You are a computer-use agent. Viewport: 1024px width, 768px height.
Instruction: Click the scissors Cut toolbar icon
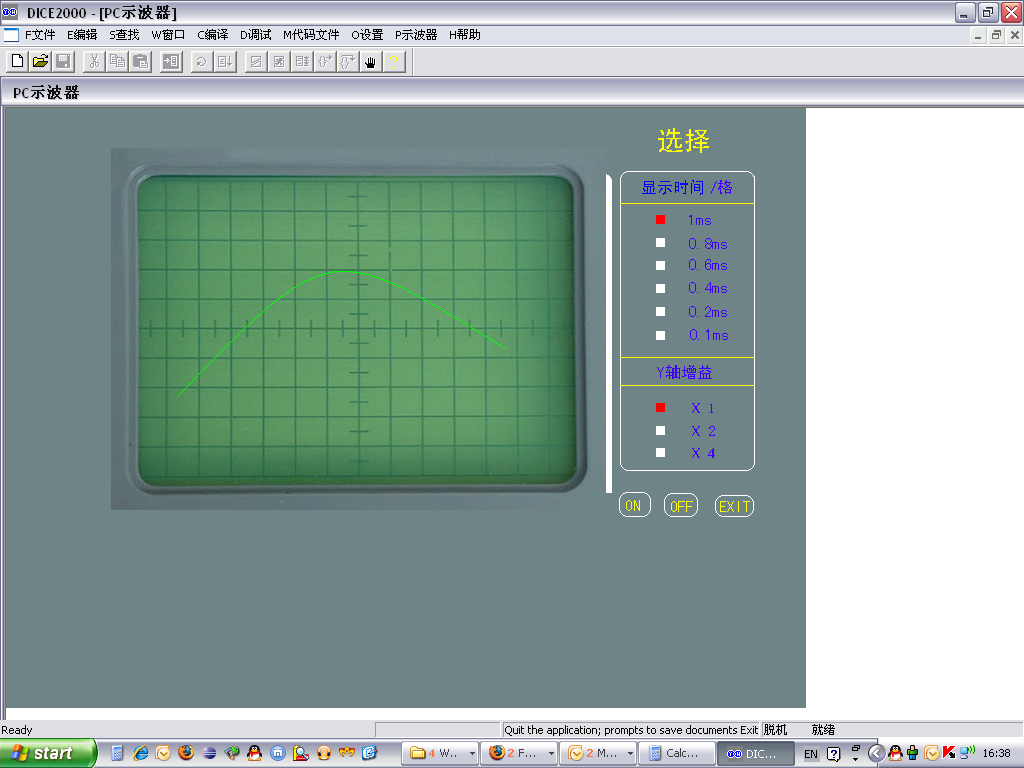(93, 62)
